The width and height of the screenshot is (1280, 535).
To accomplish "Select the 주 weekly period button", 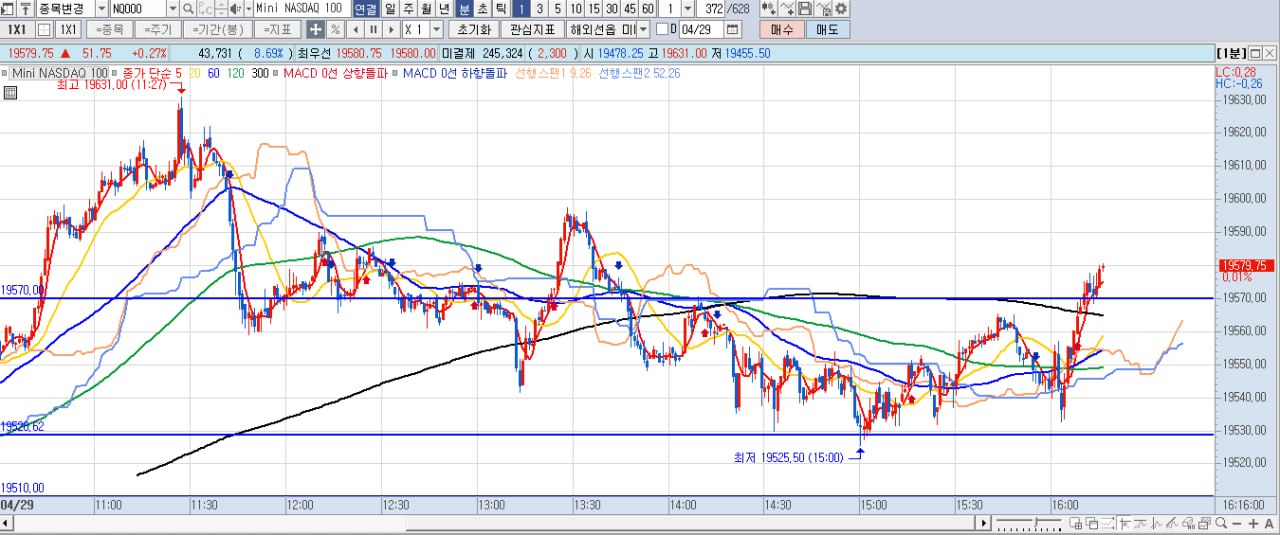I will coord(408,9).
